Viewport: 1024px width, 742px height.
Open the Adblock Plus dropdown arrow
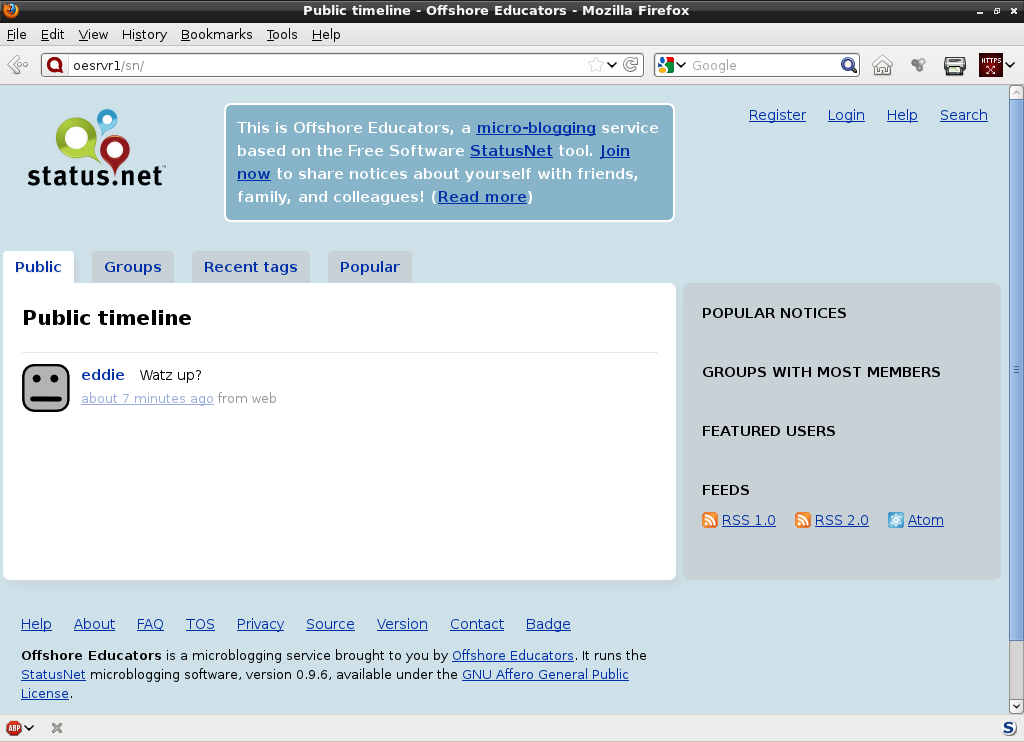(29, 728)
